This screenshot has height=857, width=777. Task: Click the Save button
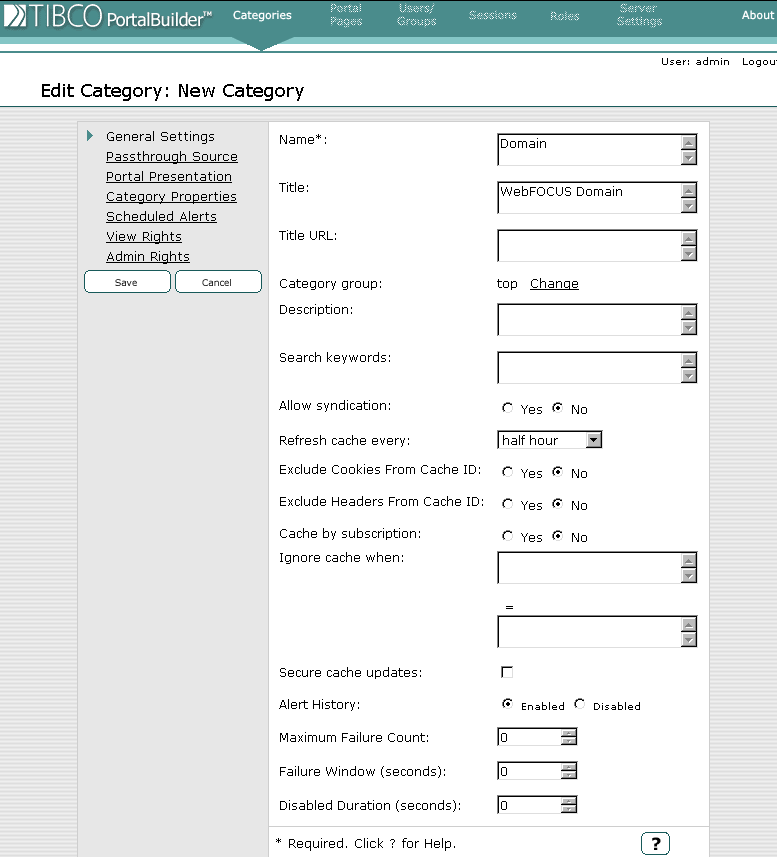pyautogui.click(x=126, y=282)
